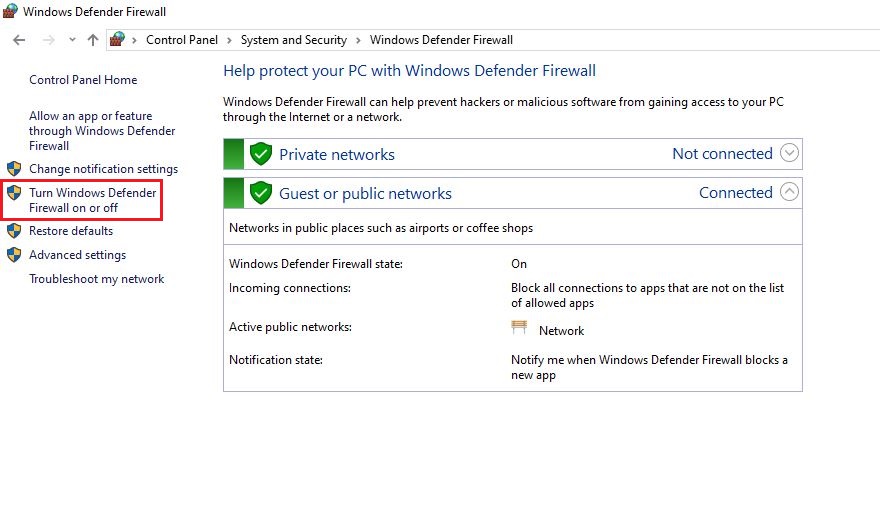Expand chevron after System and Security

358,40
